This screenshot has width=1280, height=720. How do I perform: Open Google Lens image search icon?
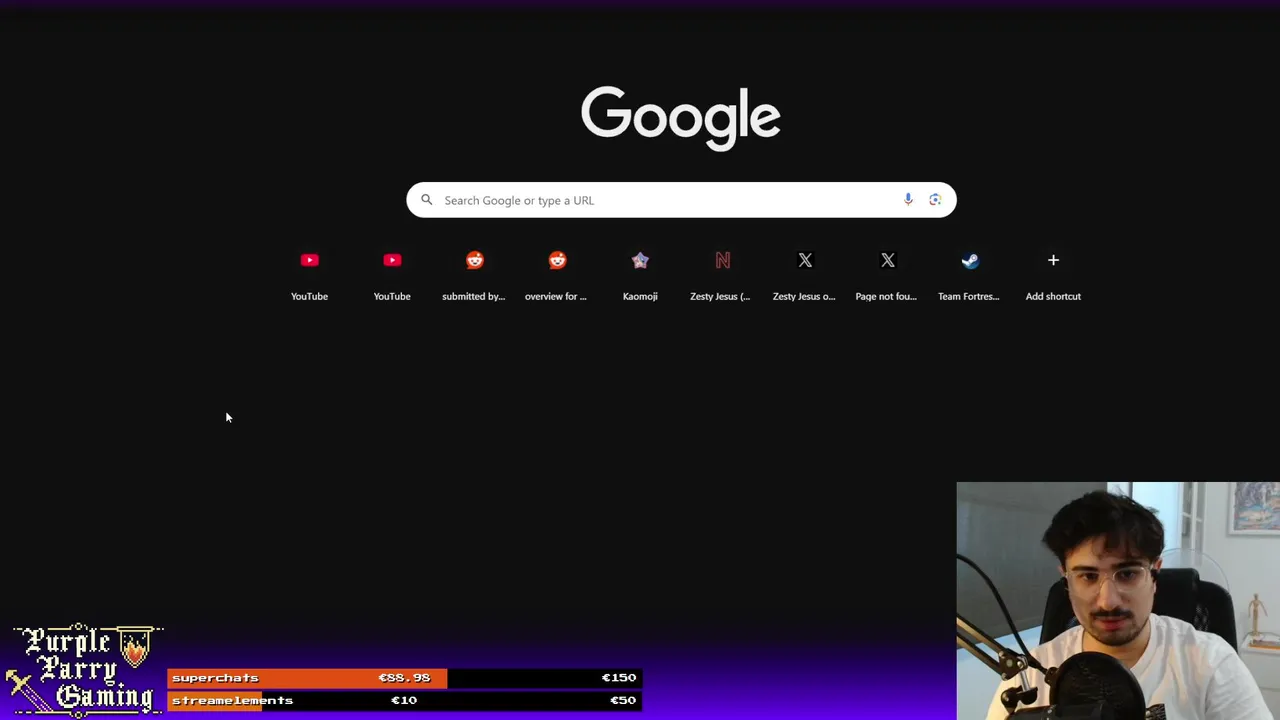935,200
